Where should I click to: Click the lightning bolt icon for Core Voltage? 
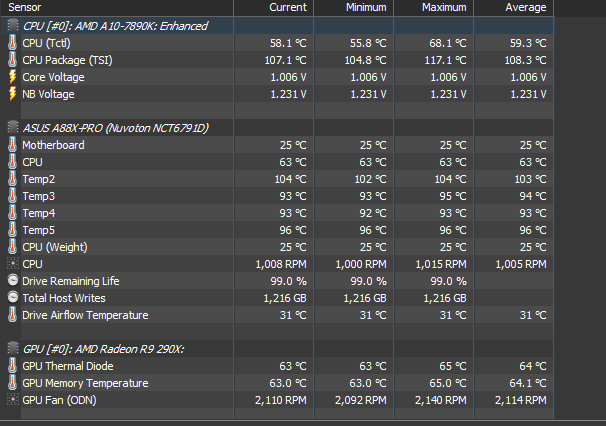point(12,77)
